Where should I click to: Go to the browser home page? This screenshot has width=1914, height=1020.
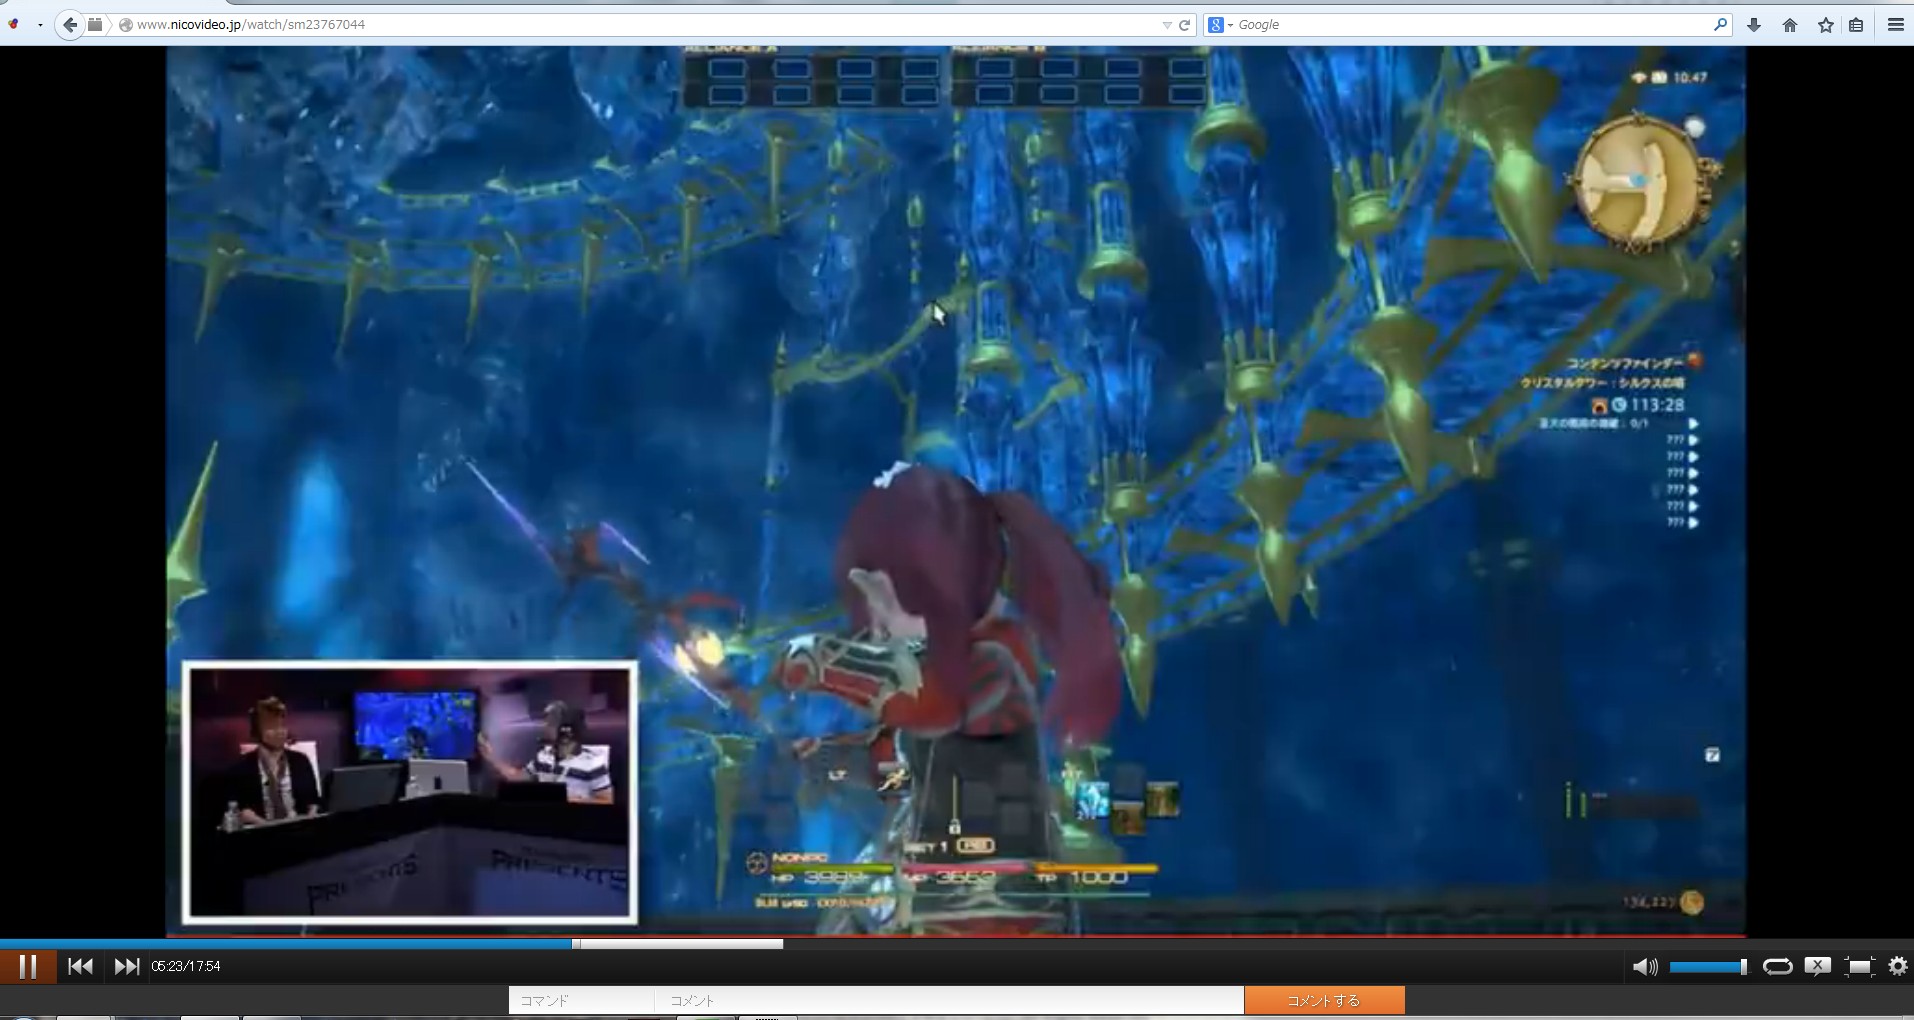pos(1790,25)
